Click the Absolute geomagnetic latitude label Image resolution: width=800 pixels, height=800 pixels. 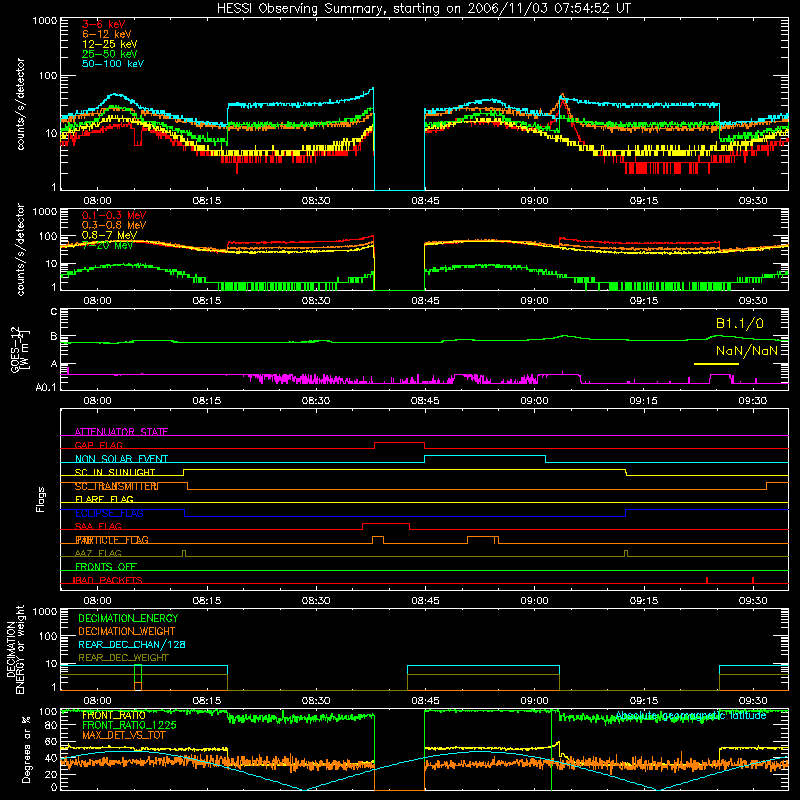coord(691,716)
